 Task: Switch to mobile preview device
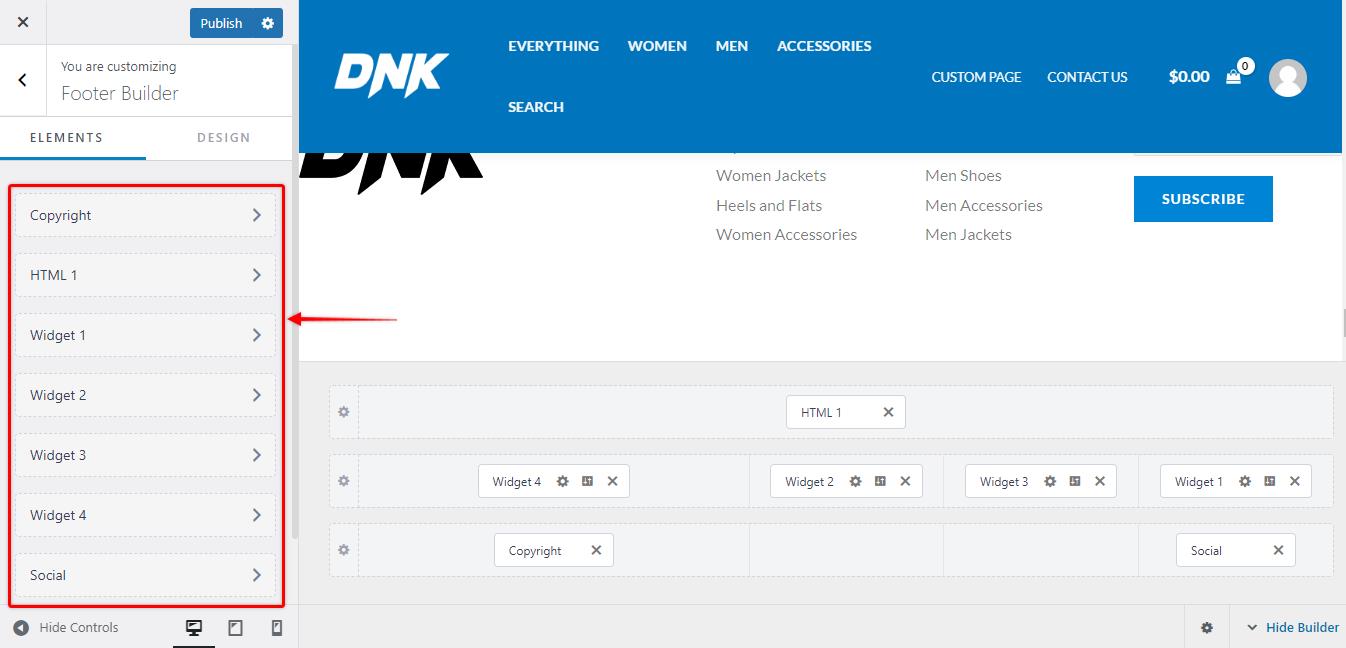(277, 628)
